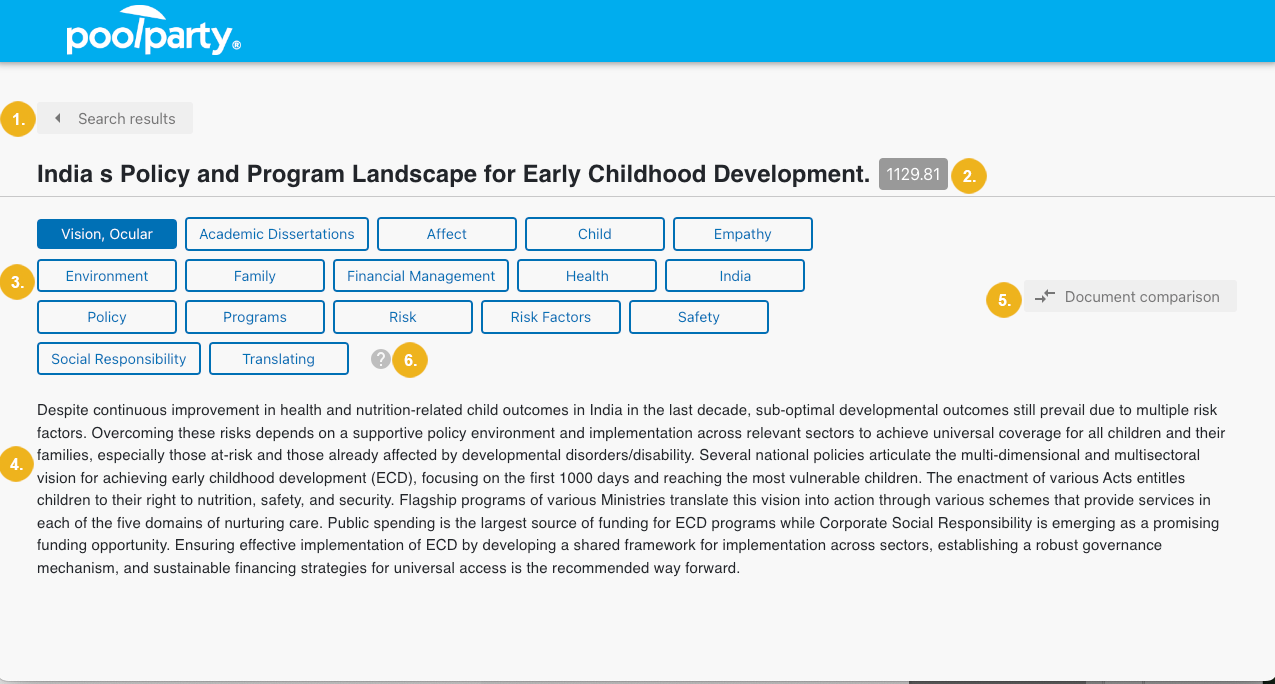Select the Risk Factors tag
The width and height of the screenshot is (1275, 684).
tap(551, 317)
